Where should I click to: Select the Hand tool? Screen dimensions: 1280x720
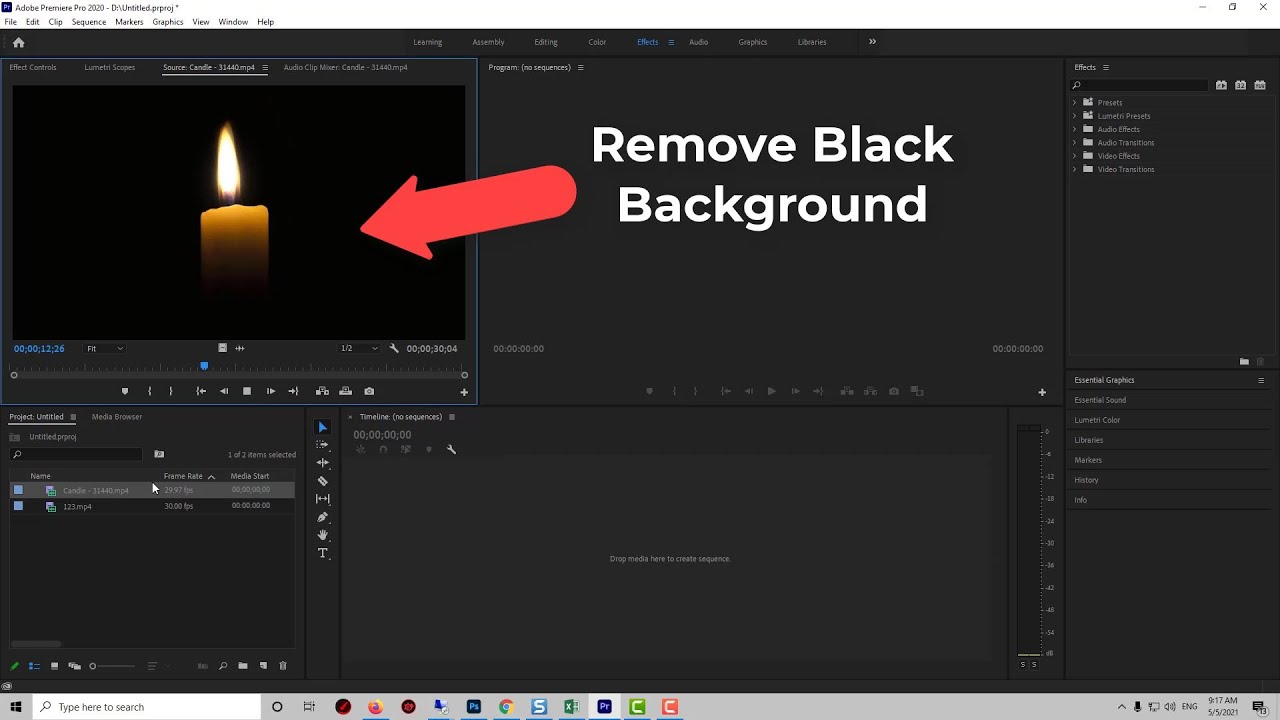[x=322, y=535]
